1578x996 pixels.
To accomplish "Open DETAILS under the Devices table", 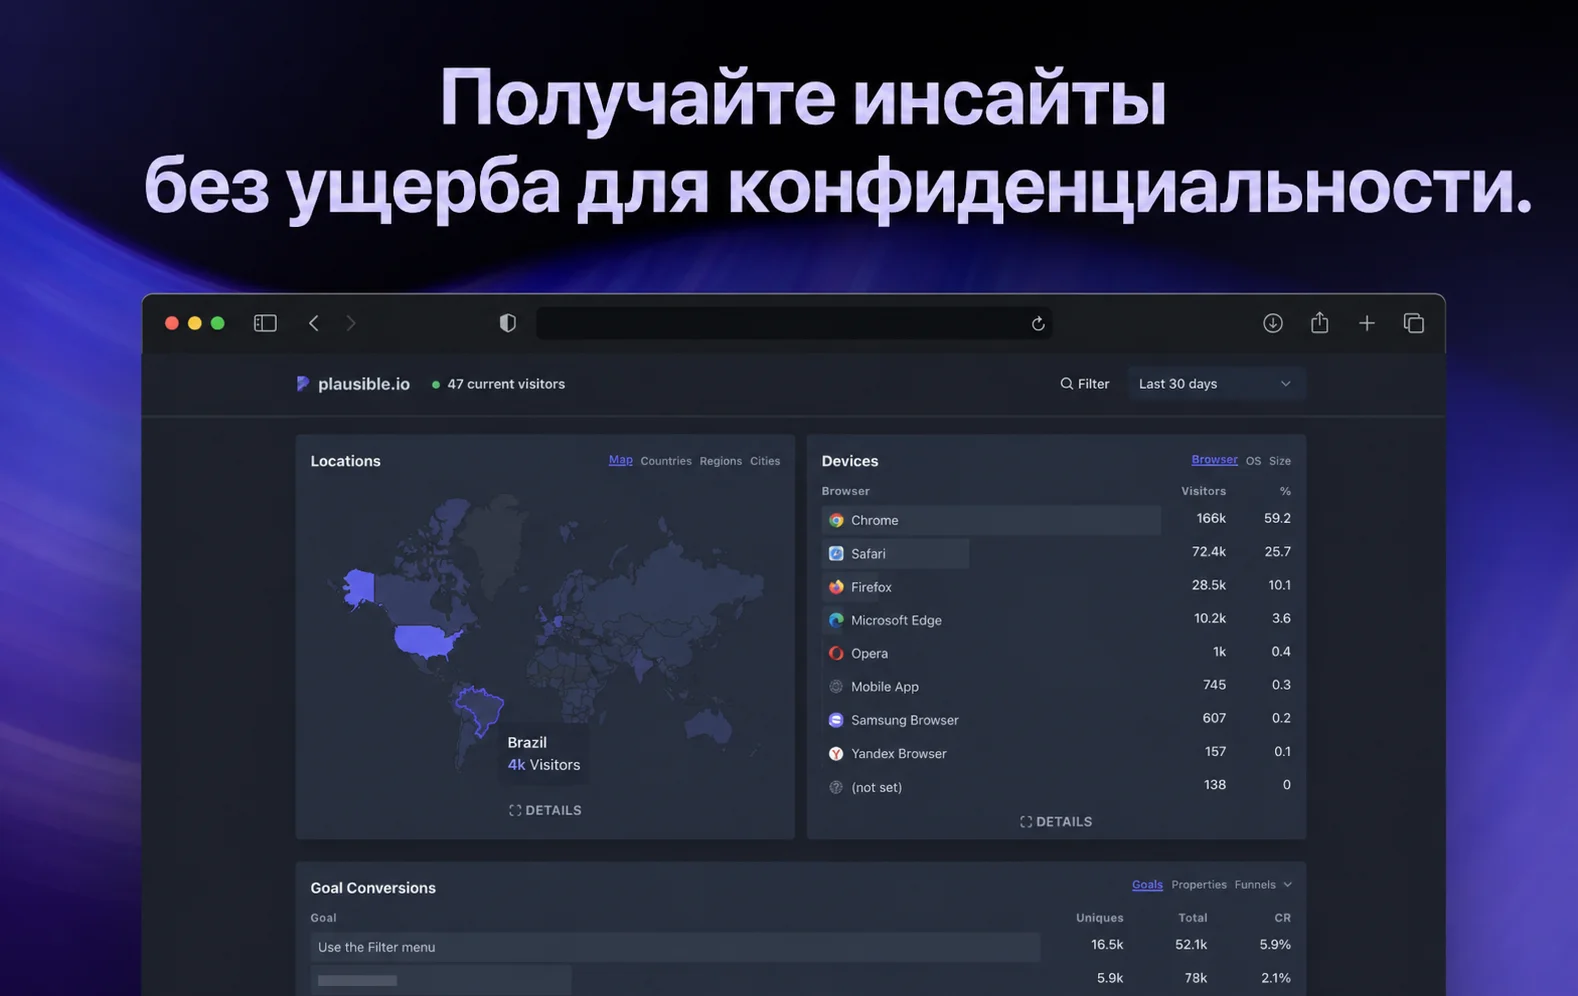I will pos(1056,821).
